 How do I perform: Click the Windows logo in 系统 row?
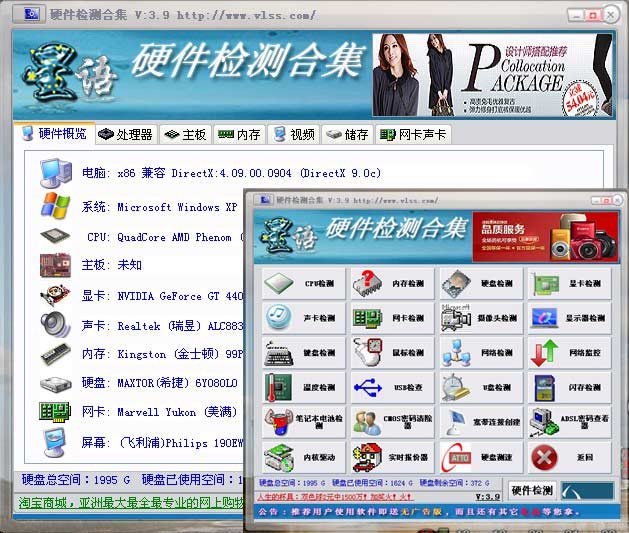click(x=56, y=206)
